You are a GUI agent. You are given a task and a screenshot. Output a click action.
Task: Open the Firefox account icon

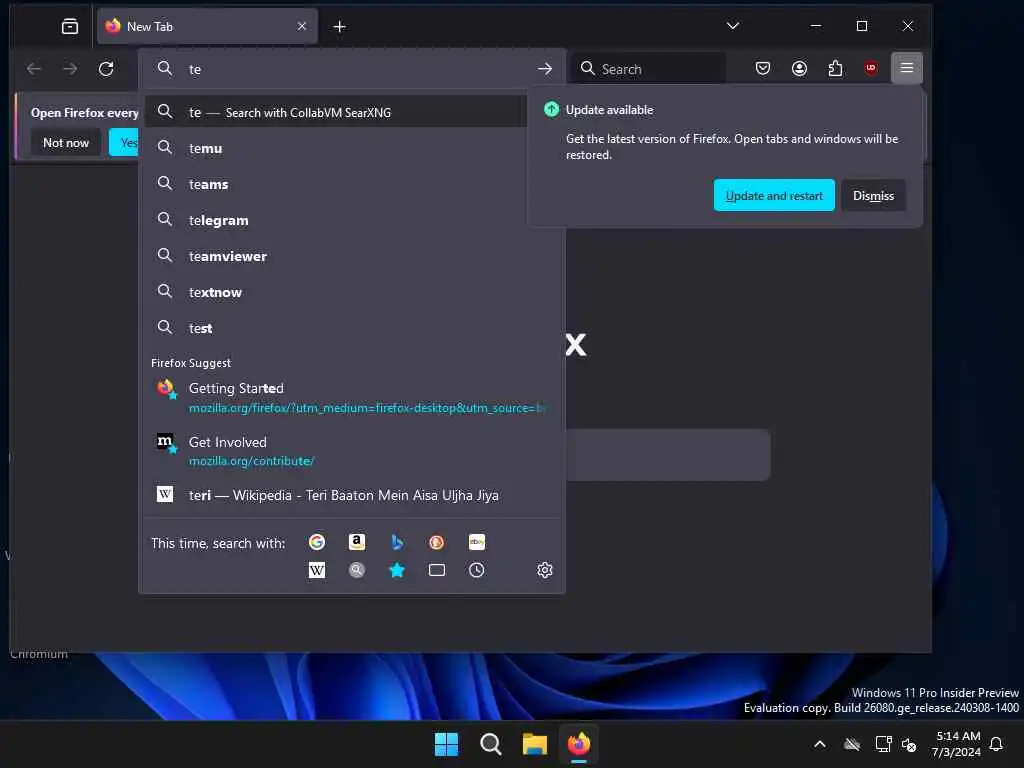(x=799, y=69)
